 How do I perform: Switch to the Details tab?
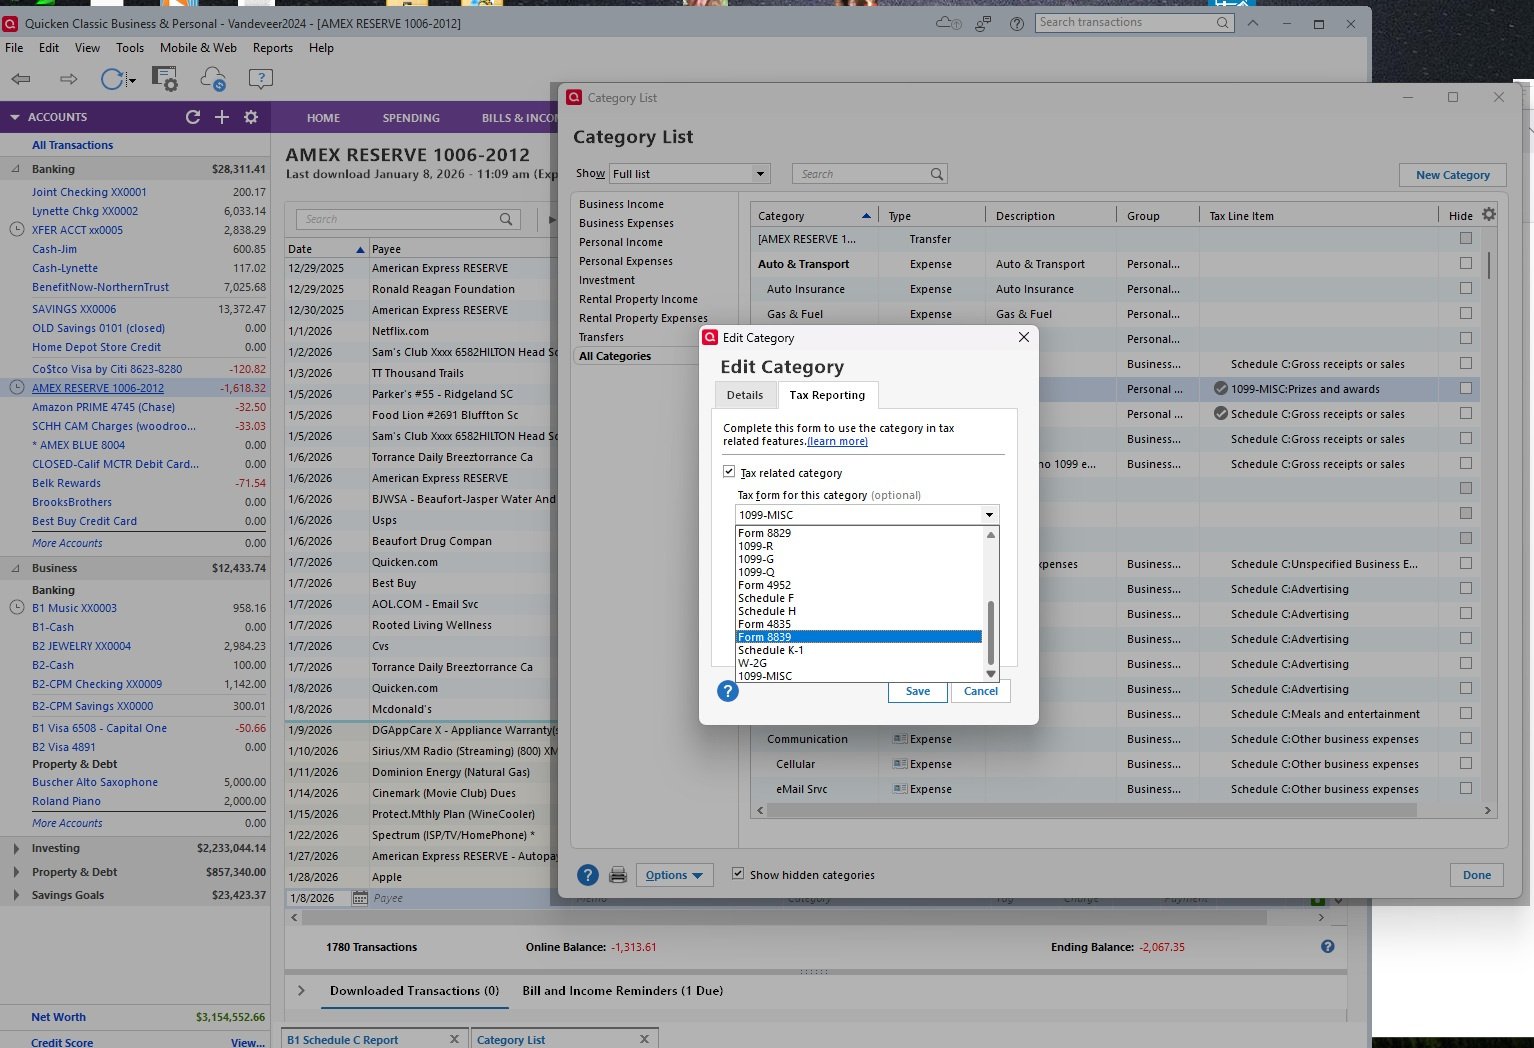coord(744,395)
